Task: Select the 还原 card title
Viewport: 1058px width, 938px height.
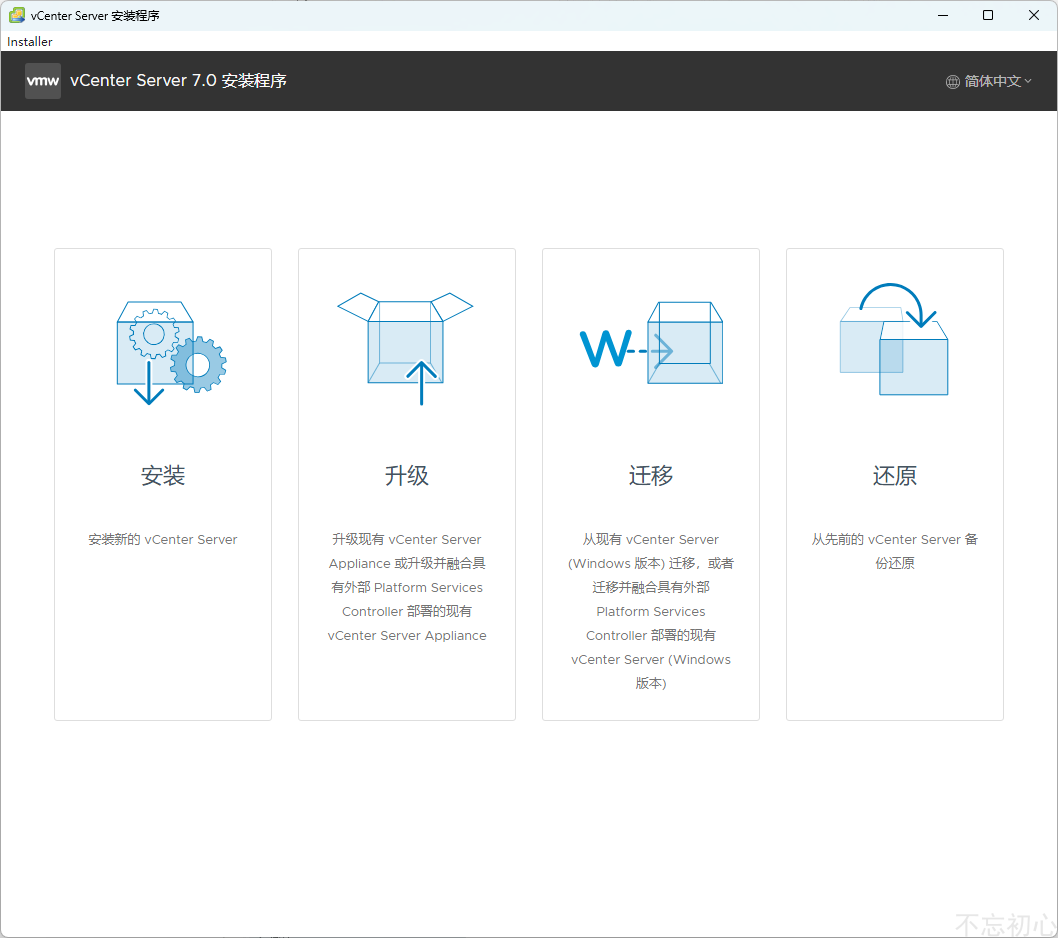Action: [x=895, y=476]
